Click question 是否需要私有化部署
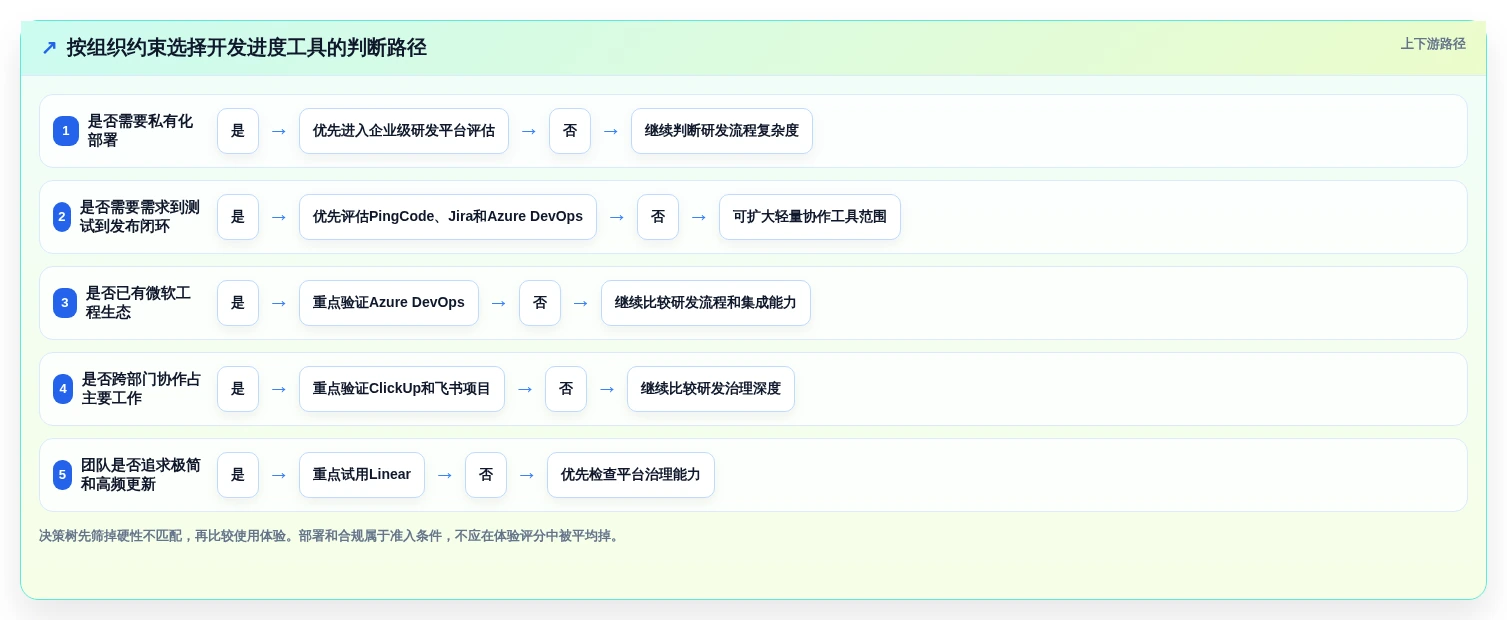The width and height of the screenshot is (1507, 620). 140,131
